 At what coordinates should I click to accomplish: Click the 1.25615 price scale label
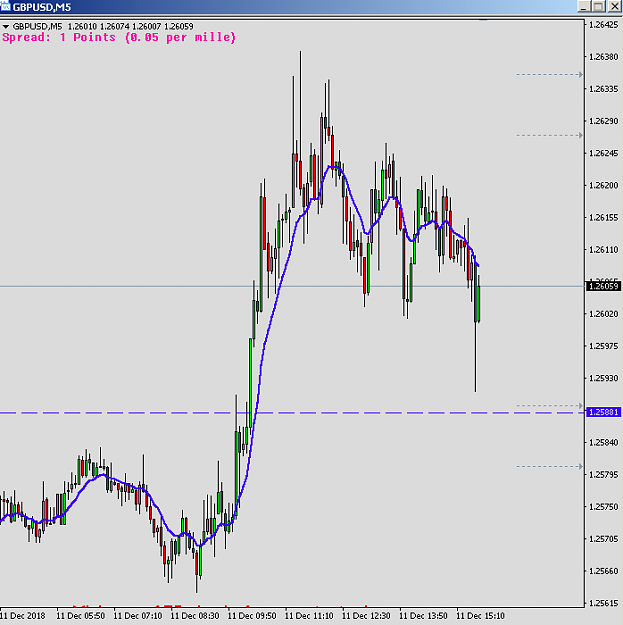(x=603, y=603)
